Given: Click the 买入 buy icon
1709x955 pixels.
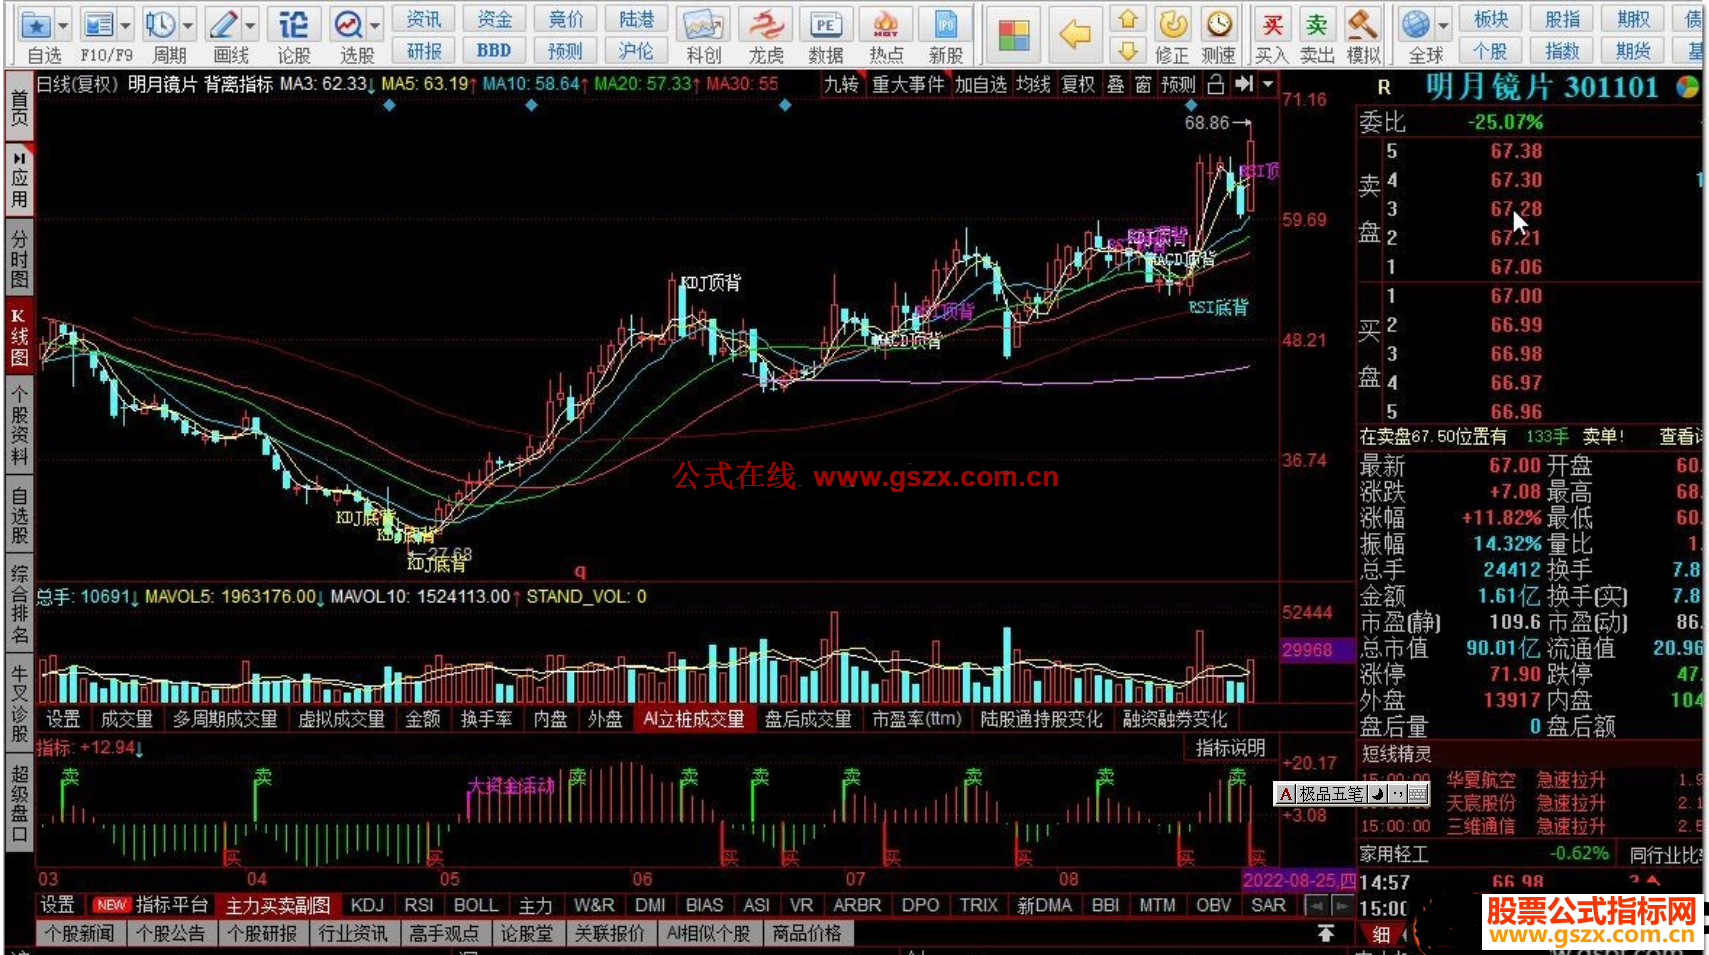Looking at the screenshot, I should pos(1272,25).
